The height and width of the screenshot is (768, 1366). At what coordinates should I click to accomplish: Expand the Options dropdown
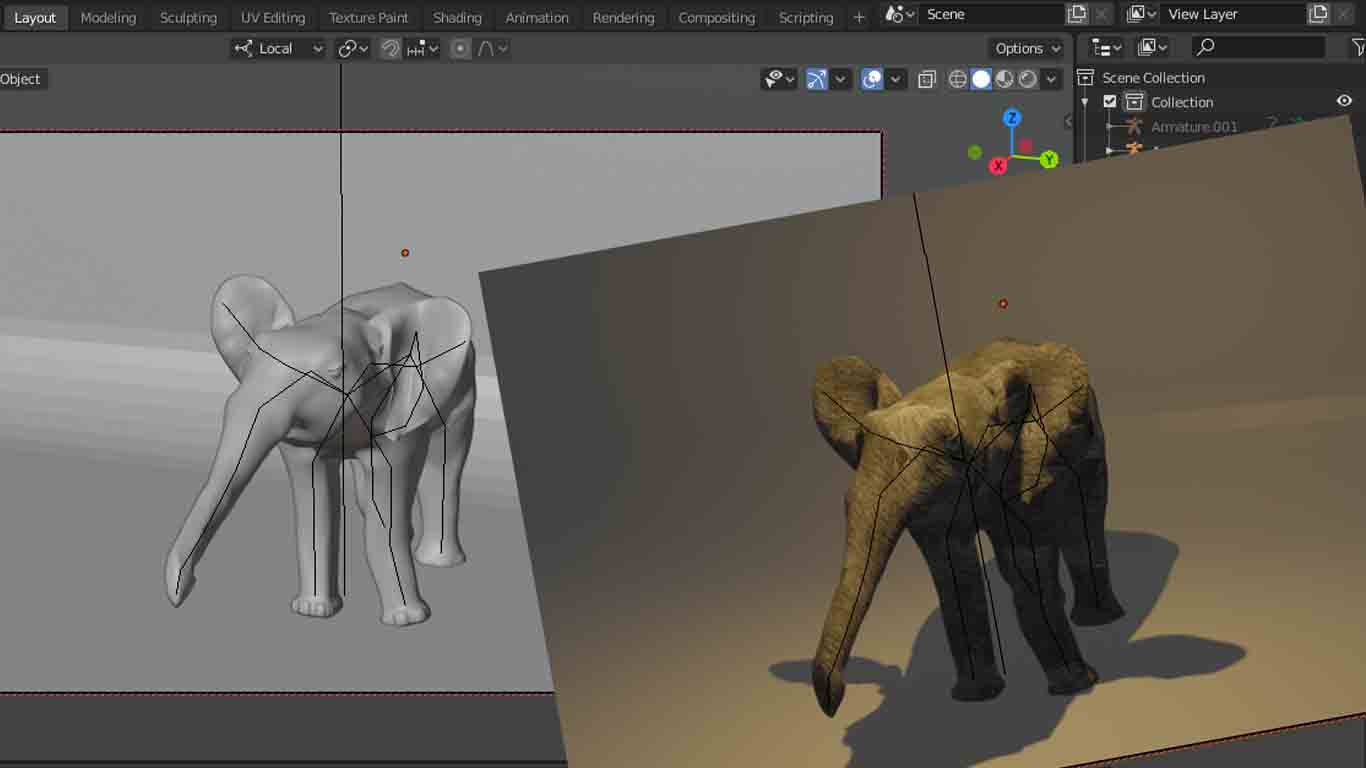(x=1026, y=48)
